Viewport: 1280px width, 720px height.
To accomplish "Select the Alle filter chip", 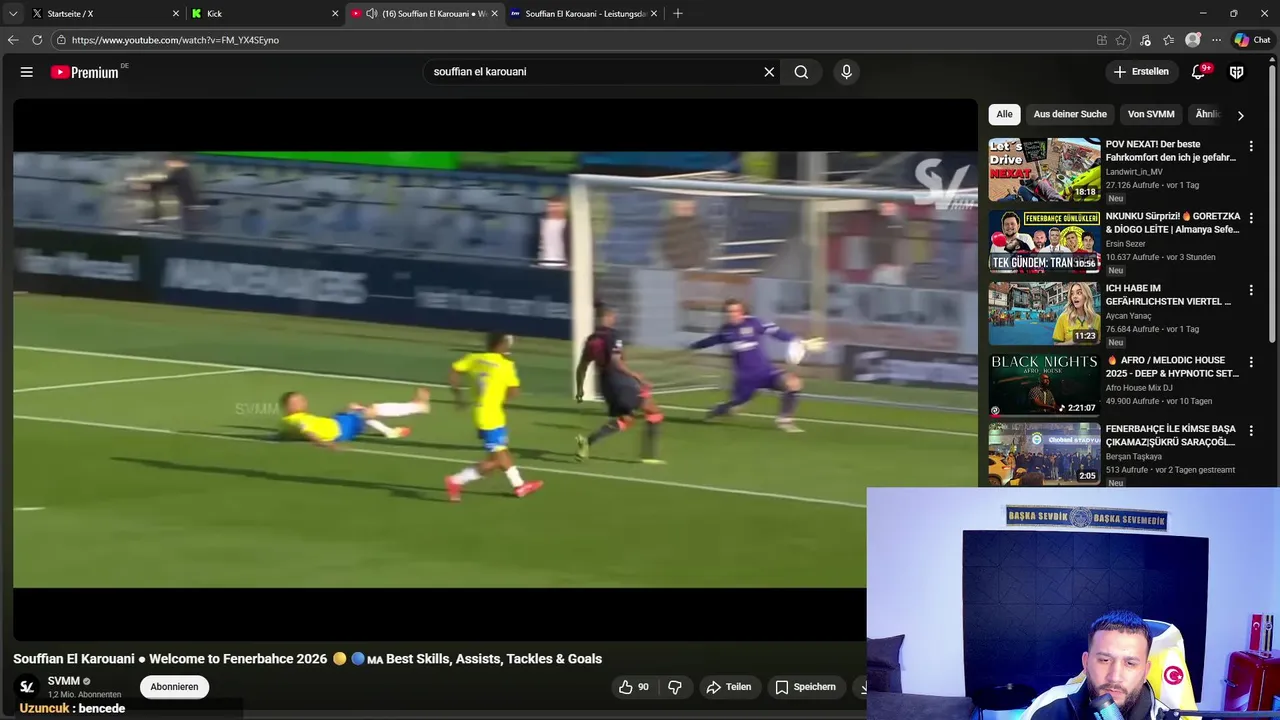I will (x=1004, y=114).
